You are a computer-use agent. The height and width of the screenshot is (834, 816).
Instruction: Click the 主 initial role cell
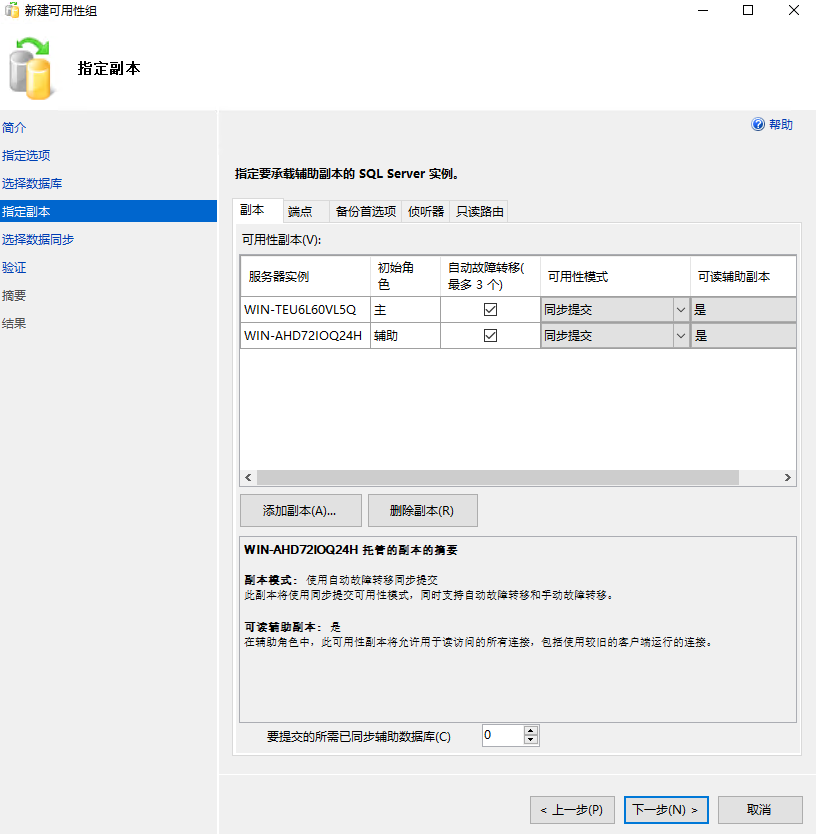coord(405,310)
